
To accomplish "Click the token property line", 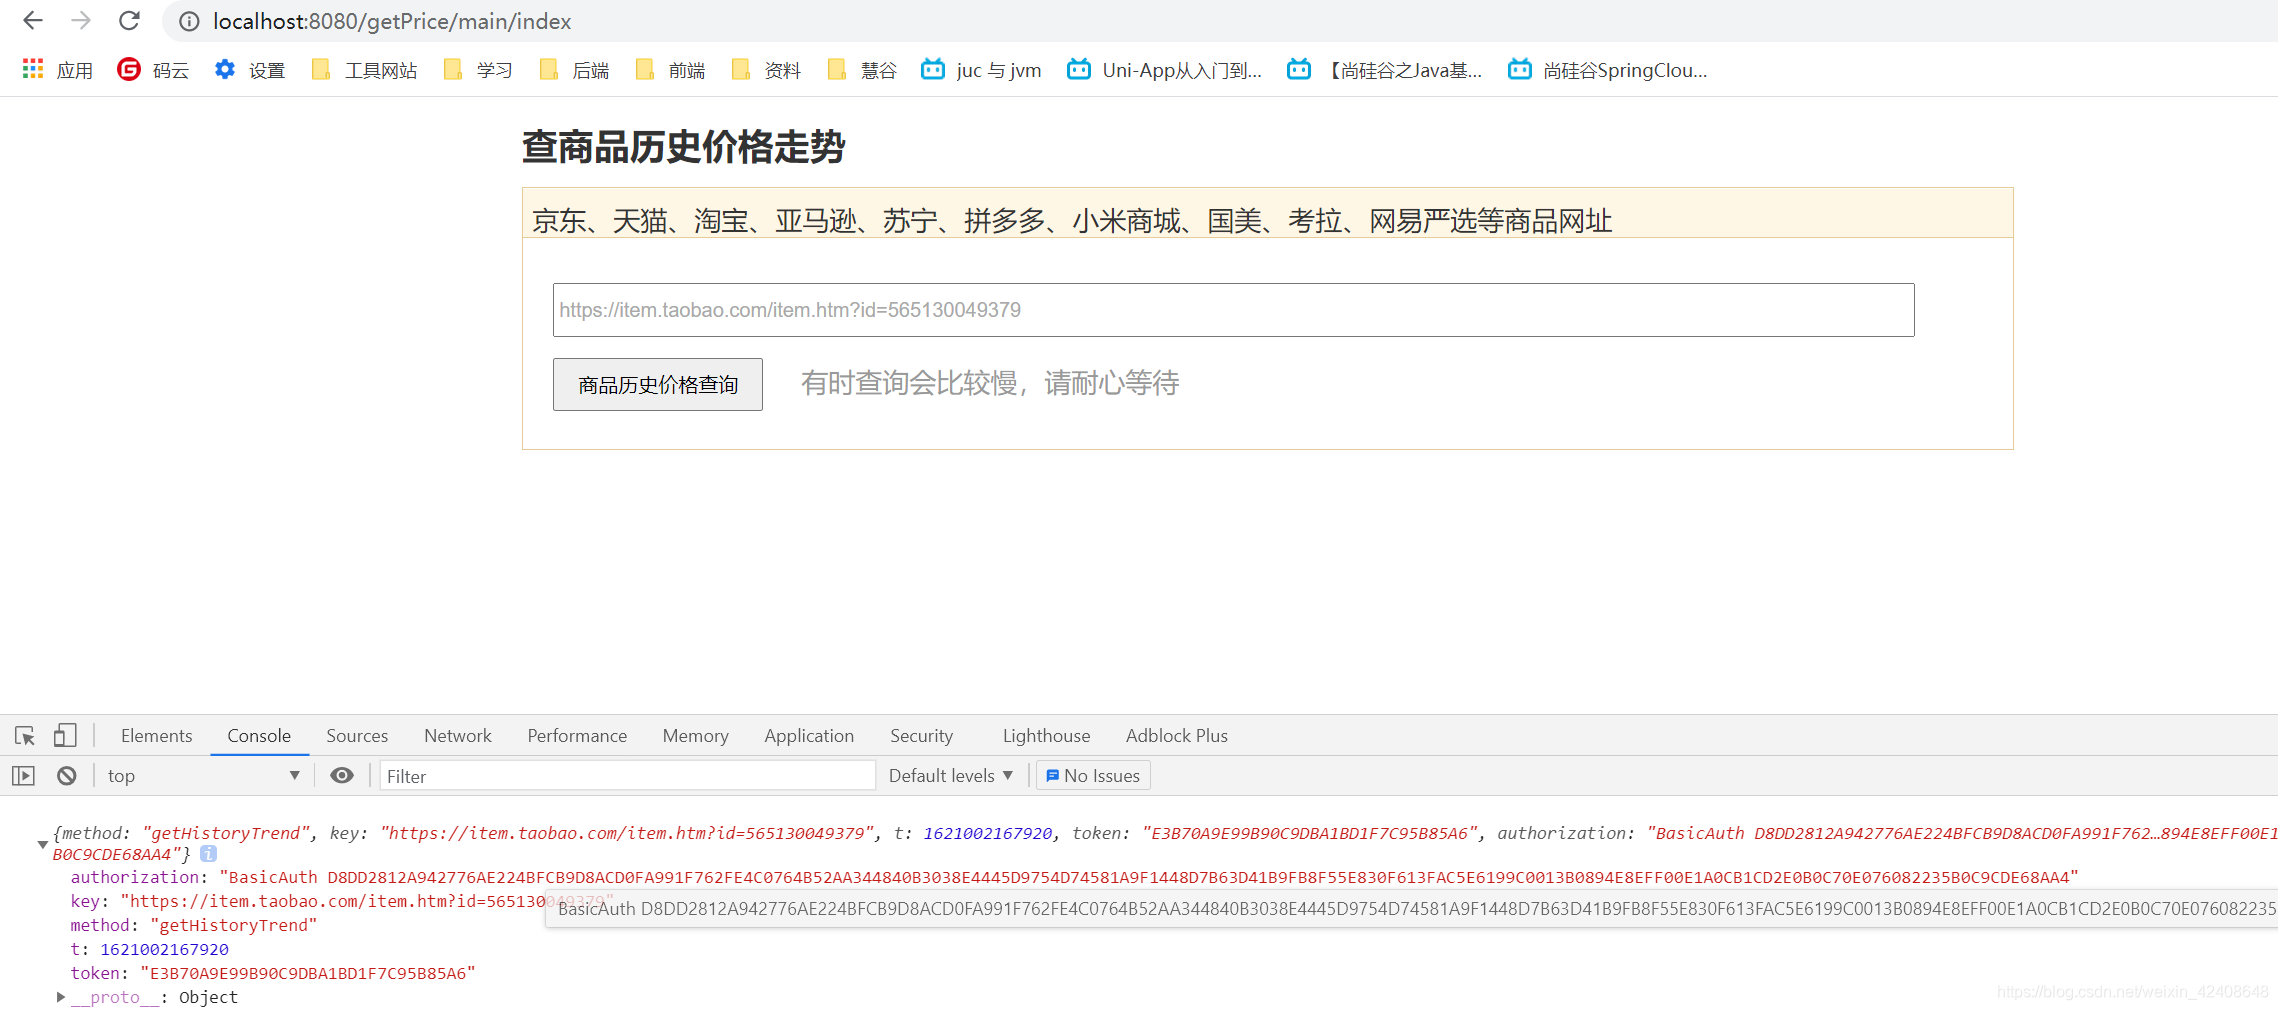I will point(273,973).
